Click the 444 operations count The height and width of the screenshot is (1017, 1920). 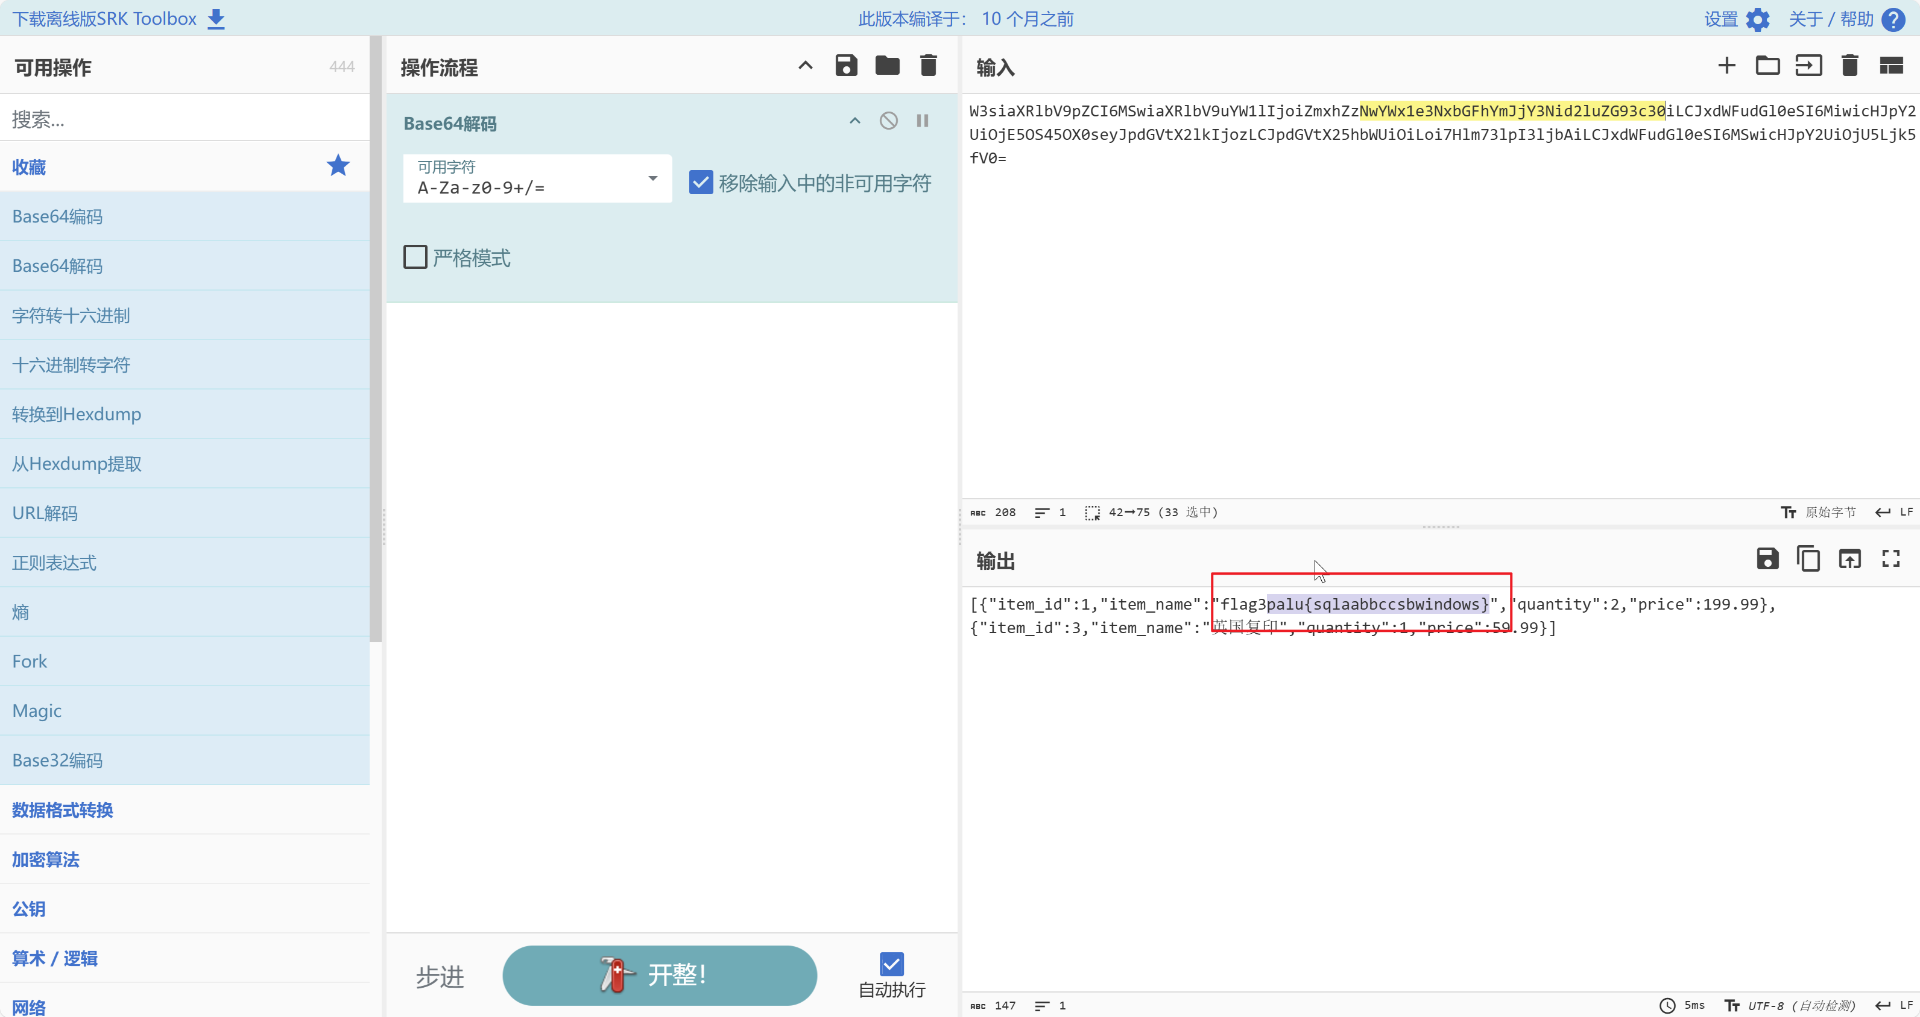(x=342, y=66)
